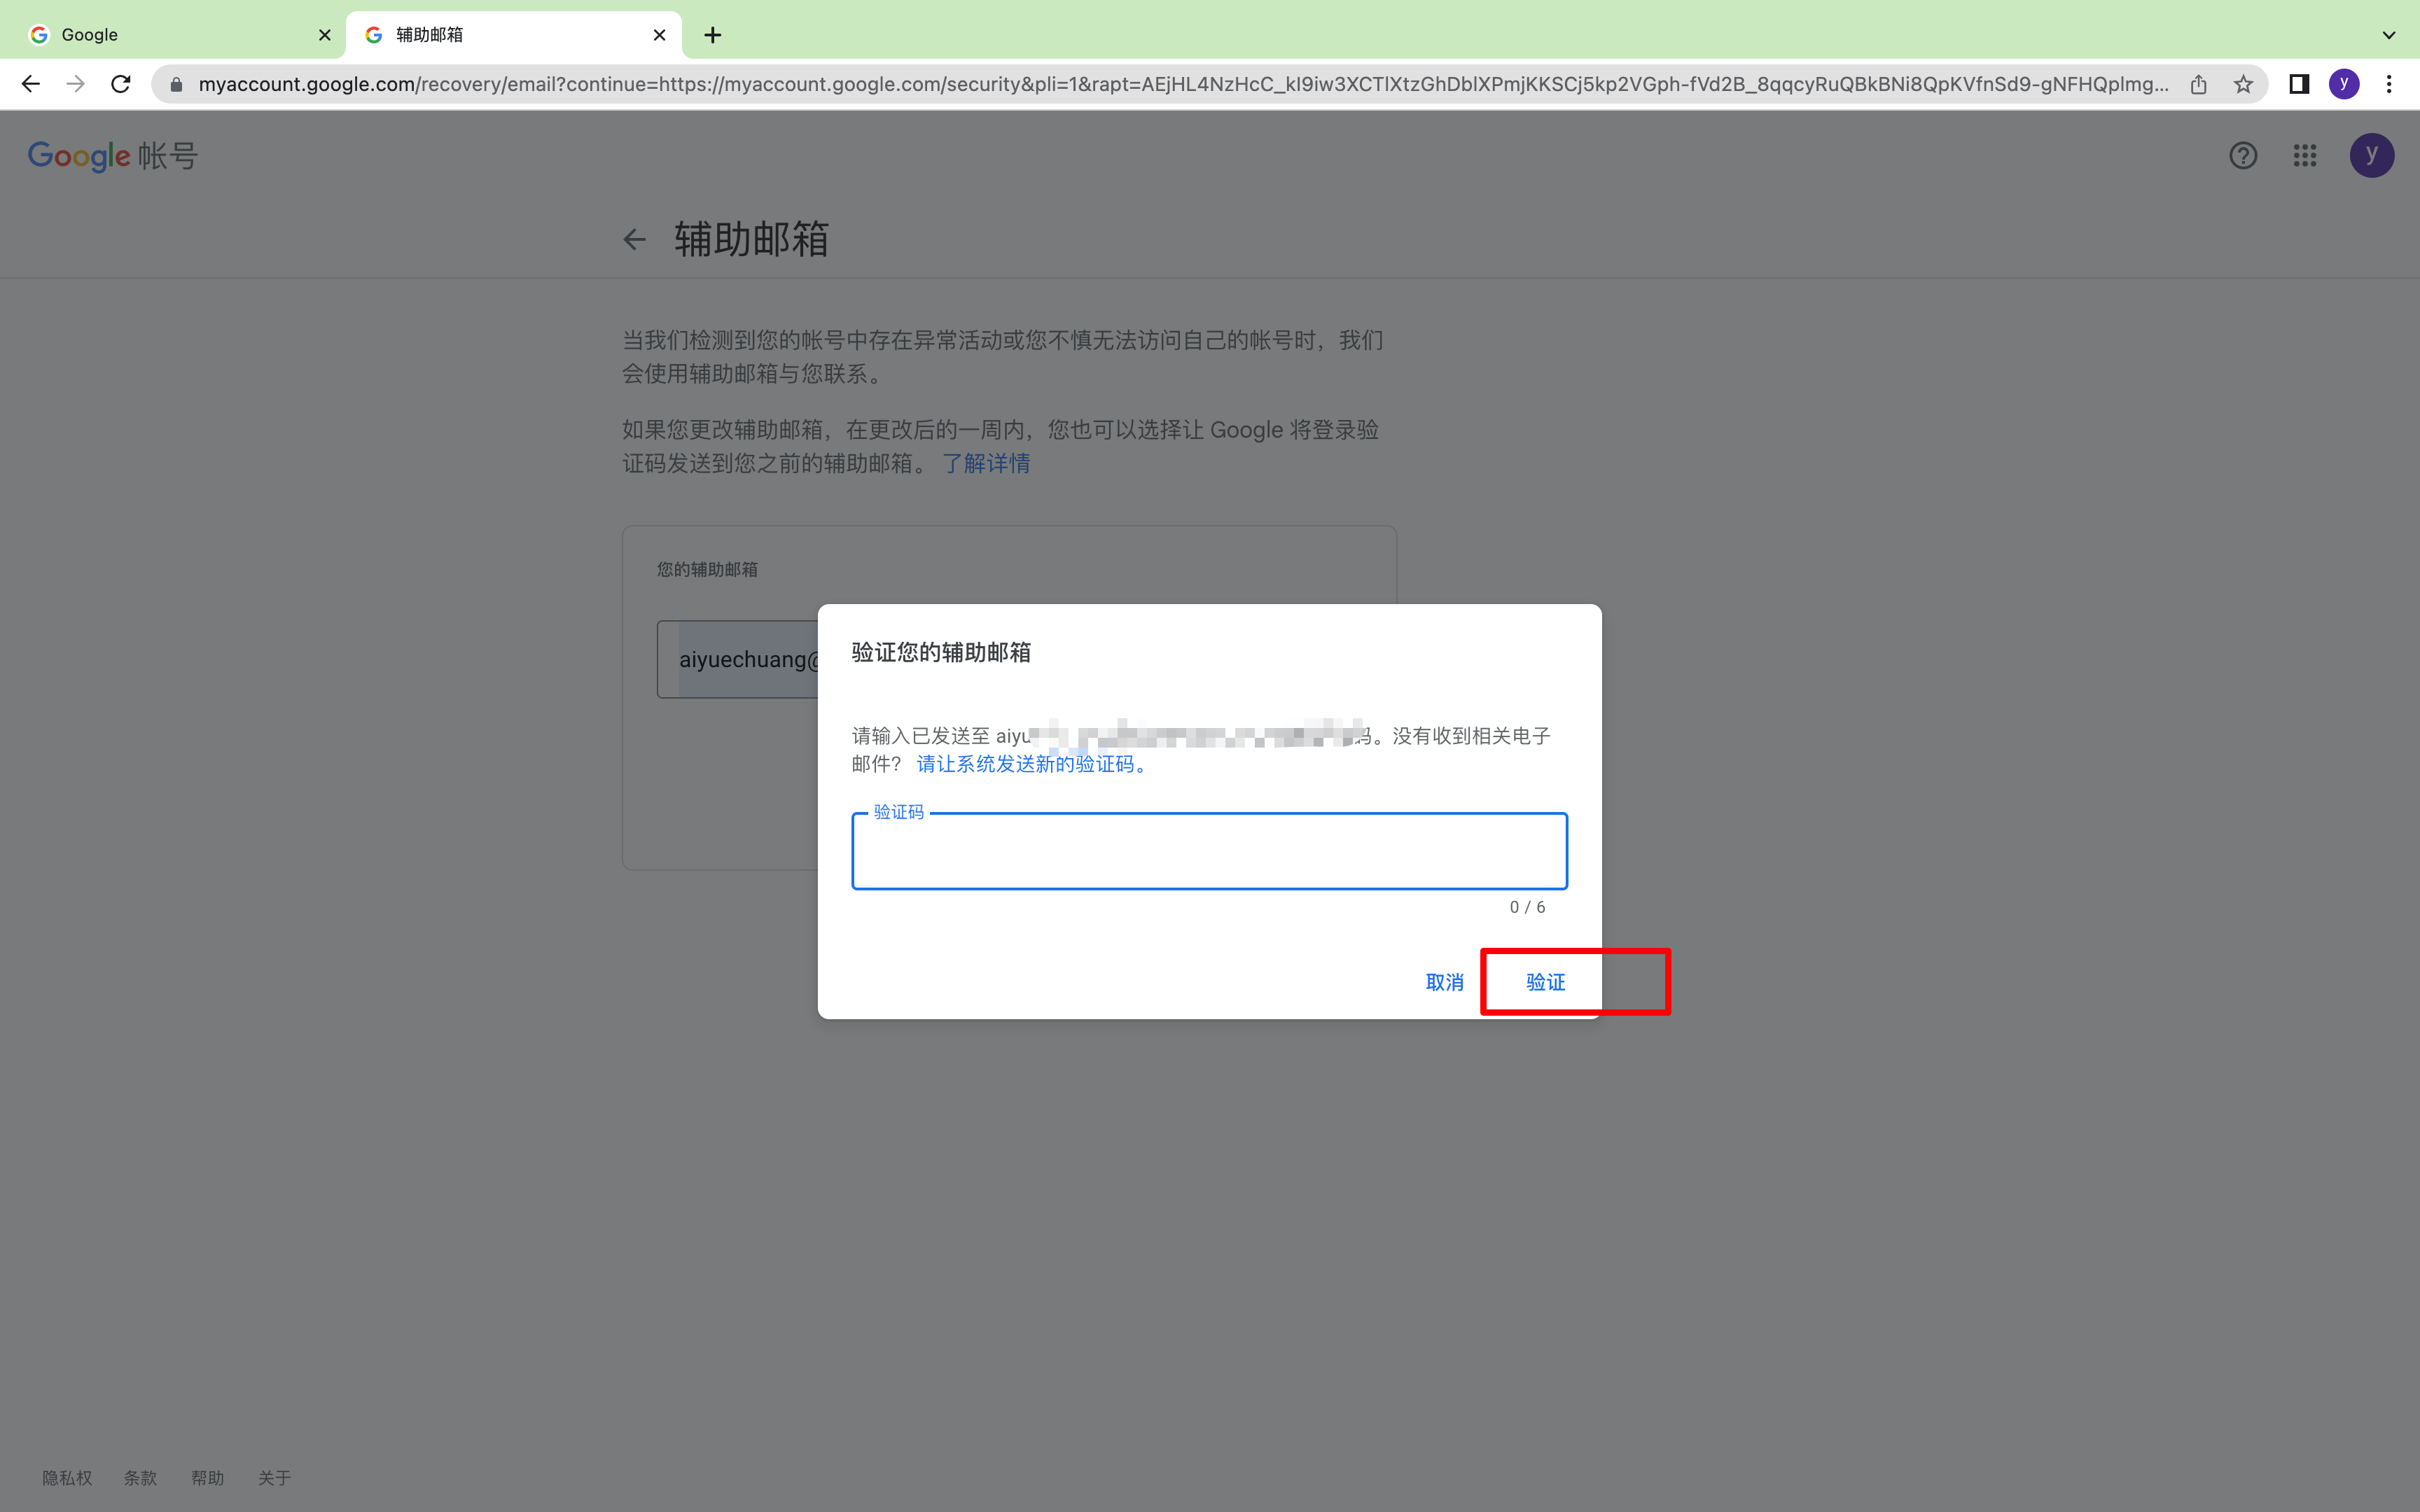Open the Chrome three-dot menu

click(x=2389, y=85)
